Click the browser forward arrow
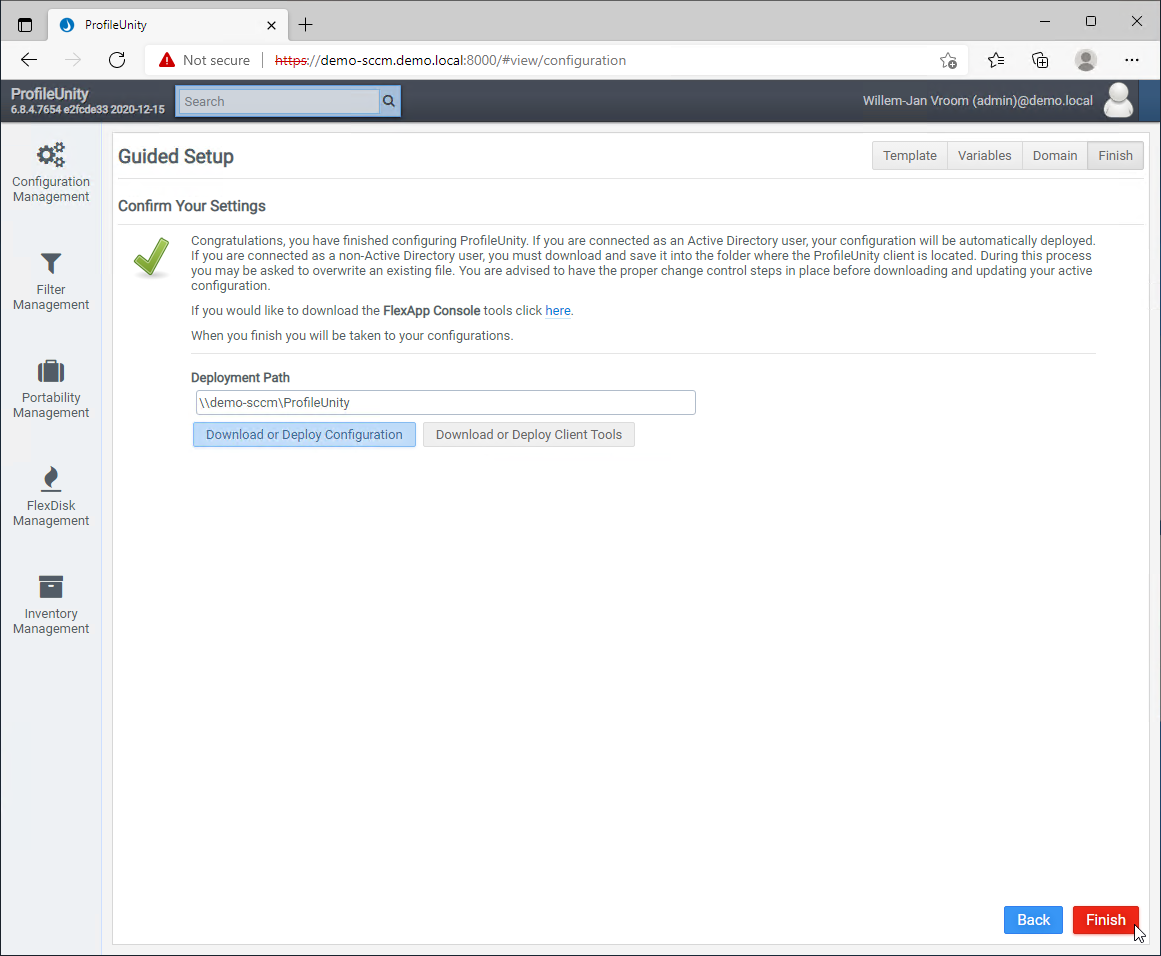Viewport: 1161px width, 956px height. pyautogui.click(x=73, y=60)
